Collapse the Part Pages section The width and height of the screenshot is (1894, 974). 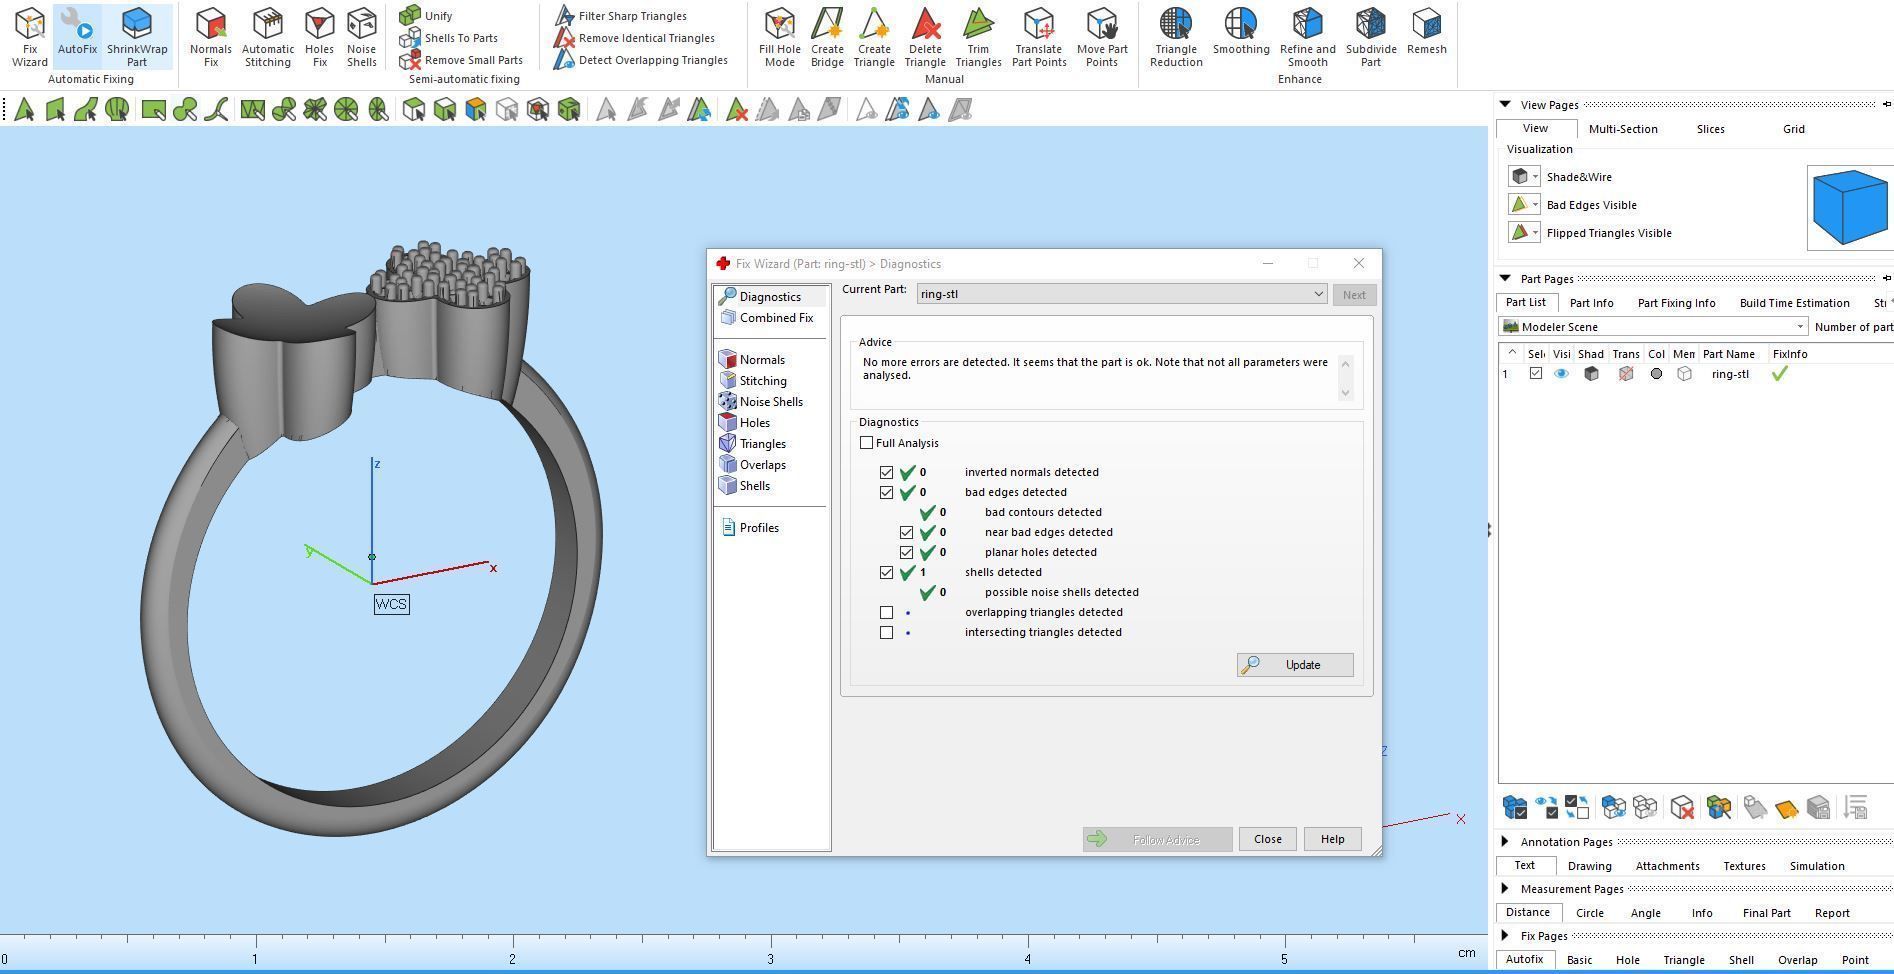click(x=1505, y=278)
